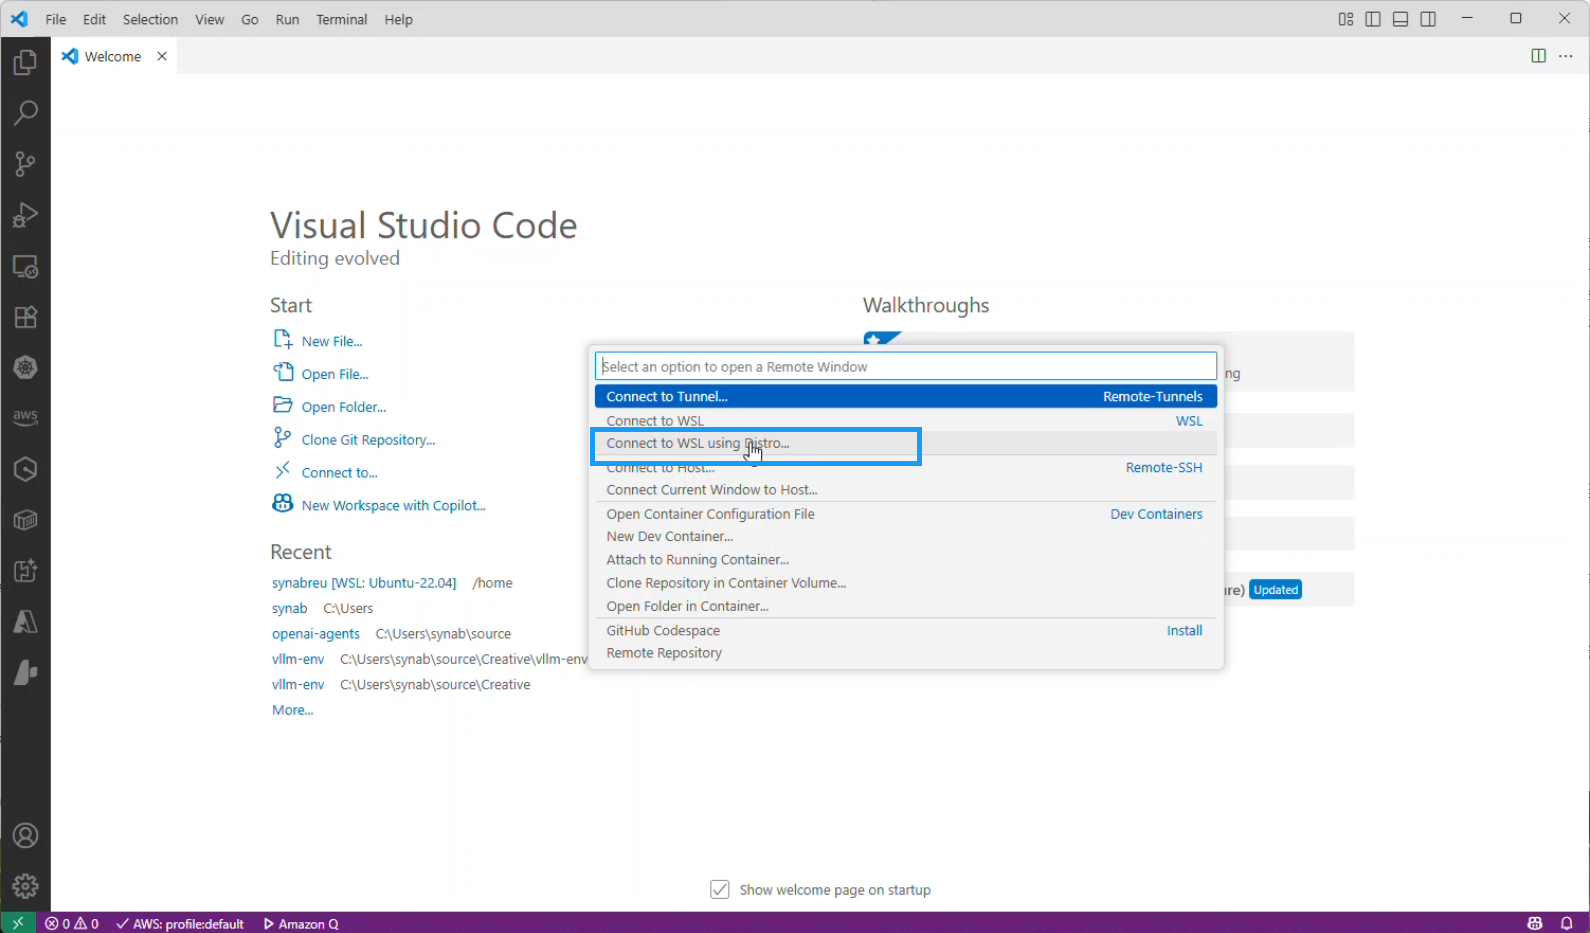Open recent synabreu WSL Ubuntu-22.04 folder
Viewport: 1590px width, 933px height.
(x=364, y=583)
